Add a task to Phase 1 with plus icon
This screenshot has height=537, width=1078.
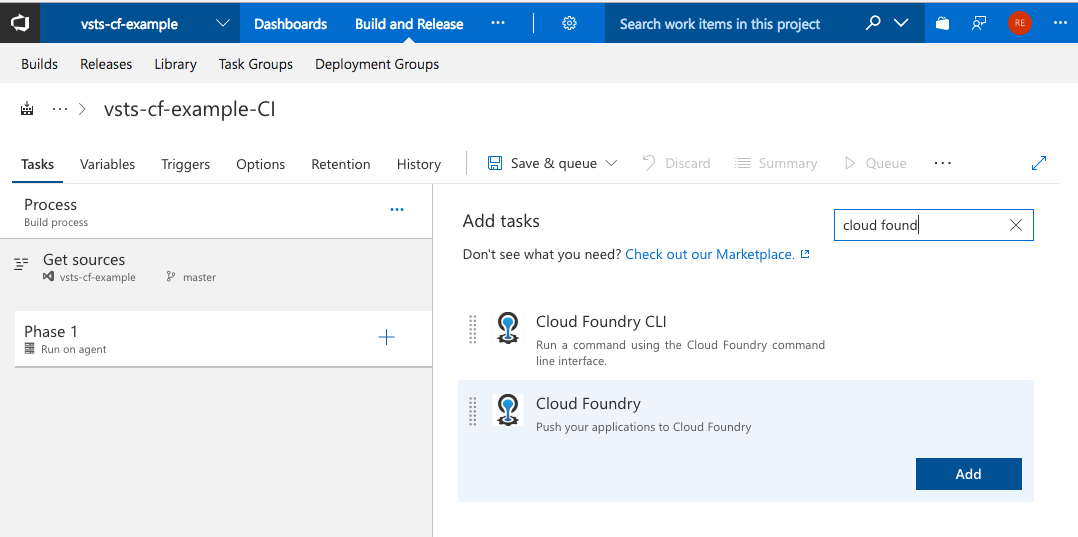[386, 338]
